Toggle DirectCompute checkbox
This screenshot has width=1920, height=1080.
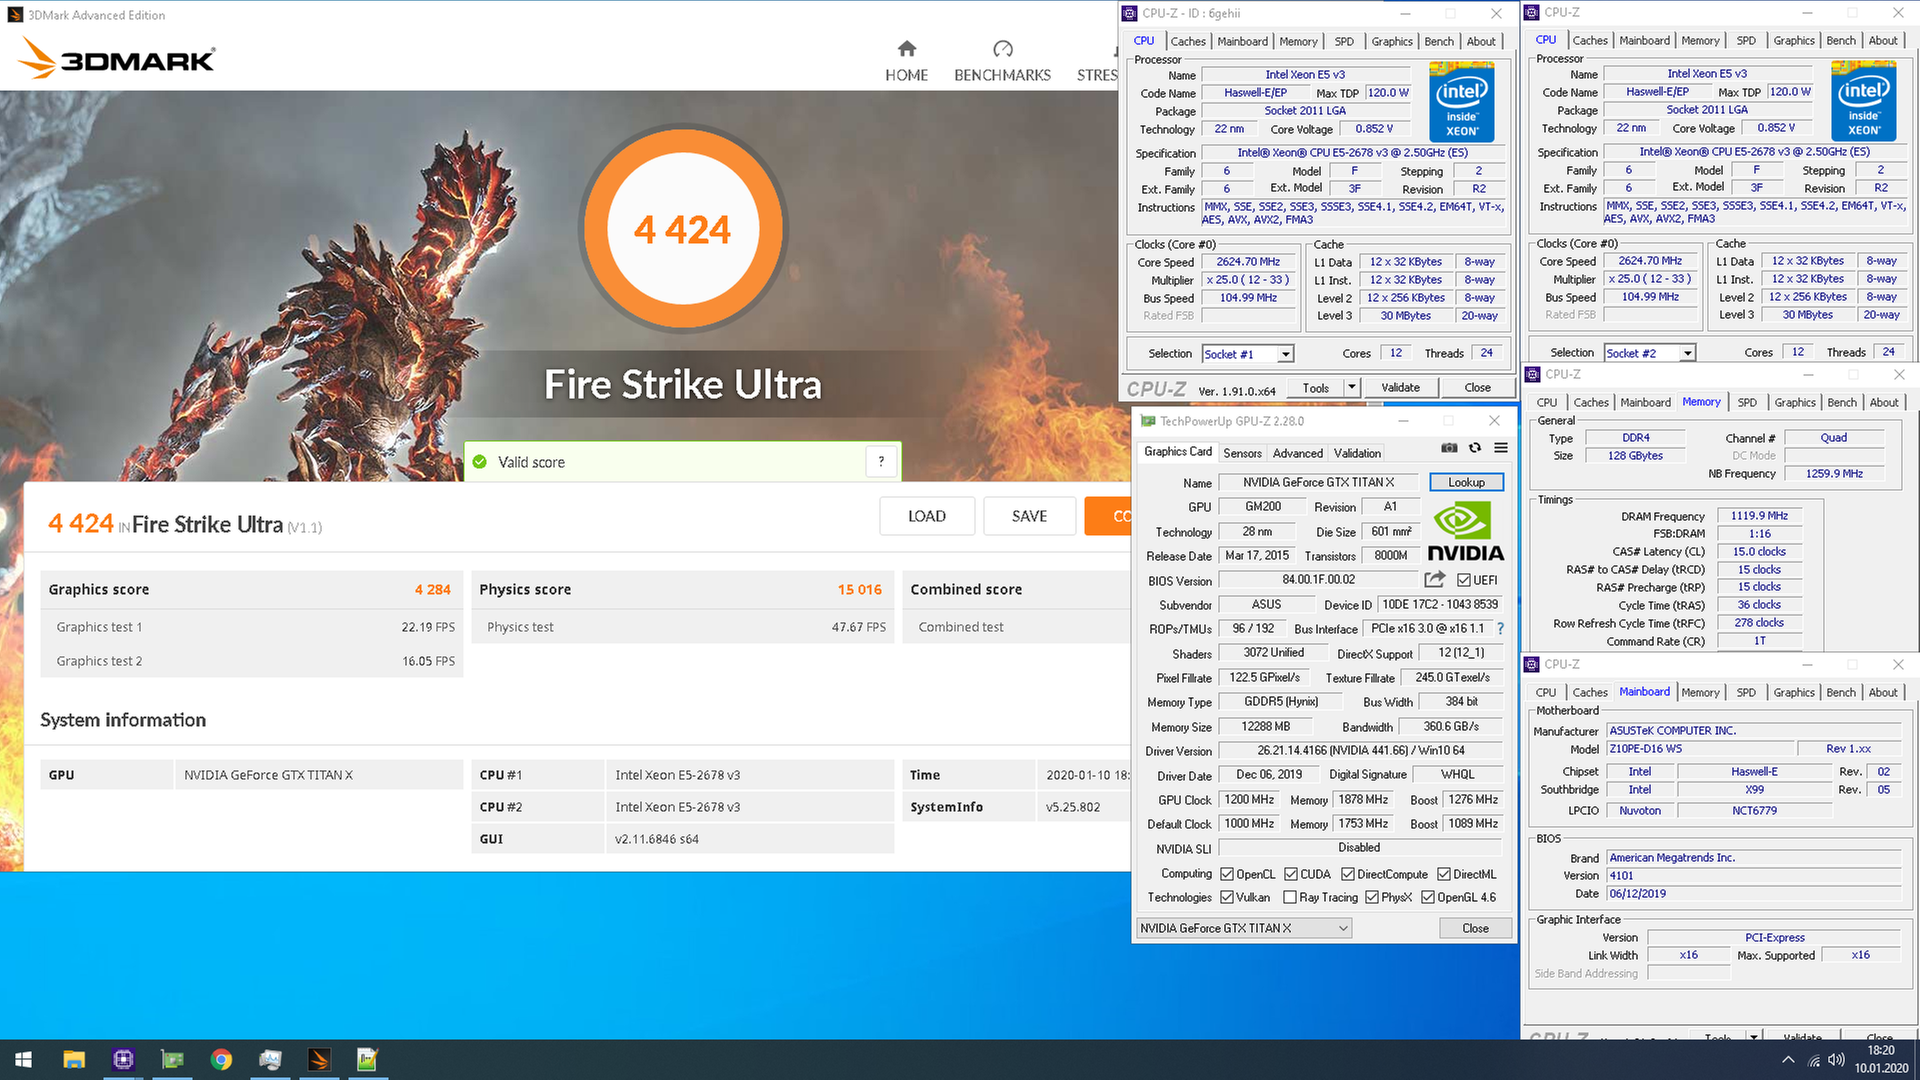tap(1348, 874)
